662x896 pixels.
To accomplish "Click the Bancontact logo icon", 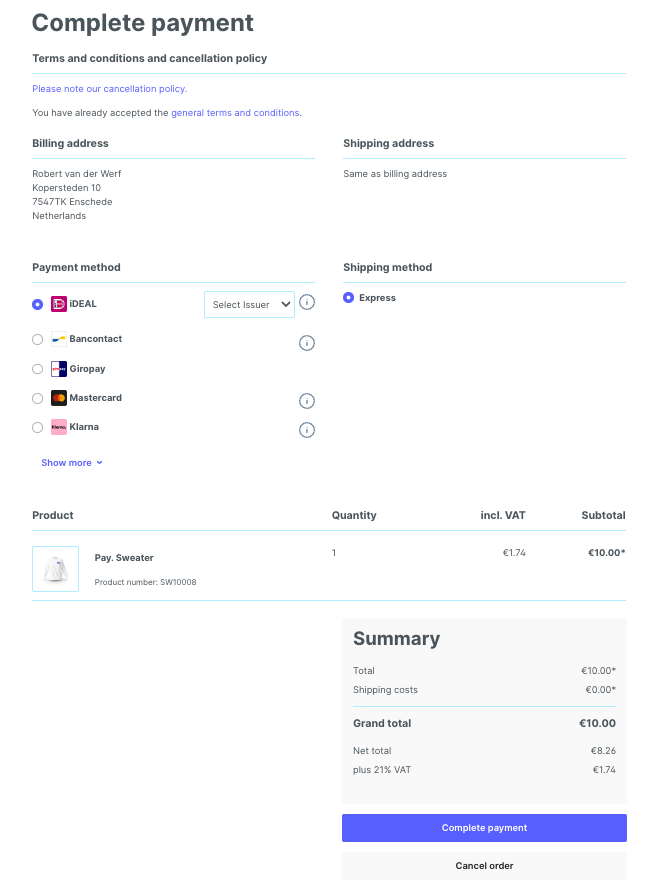I will click(x=59, y=339).
